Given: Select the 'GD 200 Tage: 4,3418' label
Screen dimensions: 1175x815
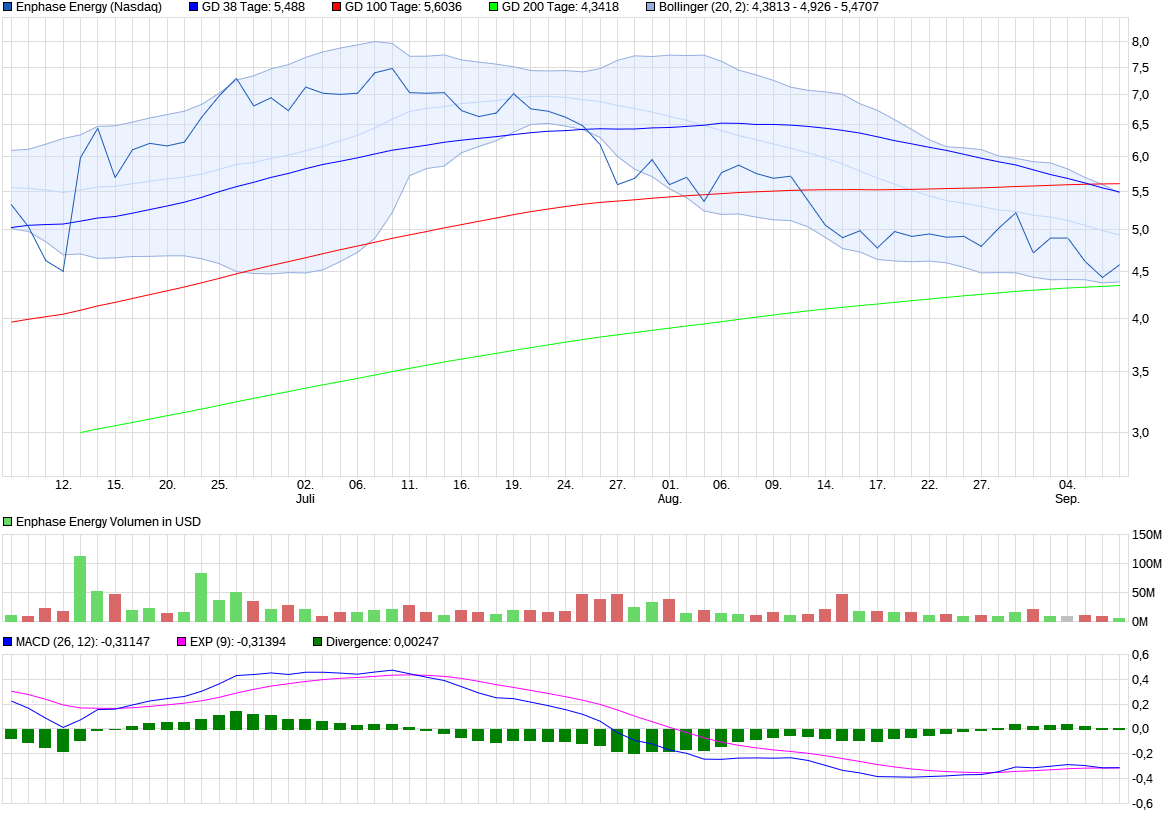Looking at the screenshot, I should pyautogui.click(x=561, y=7).
